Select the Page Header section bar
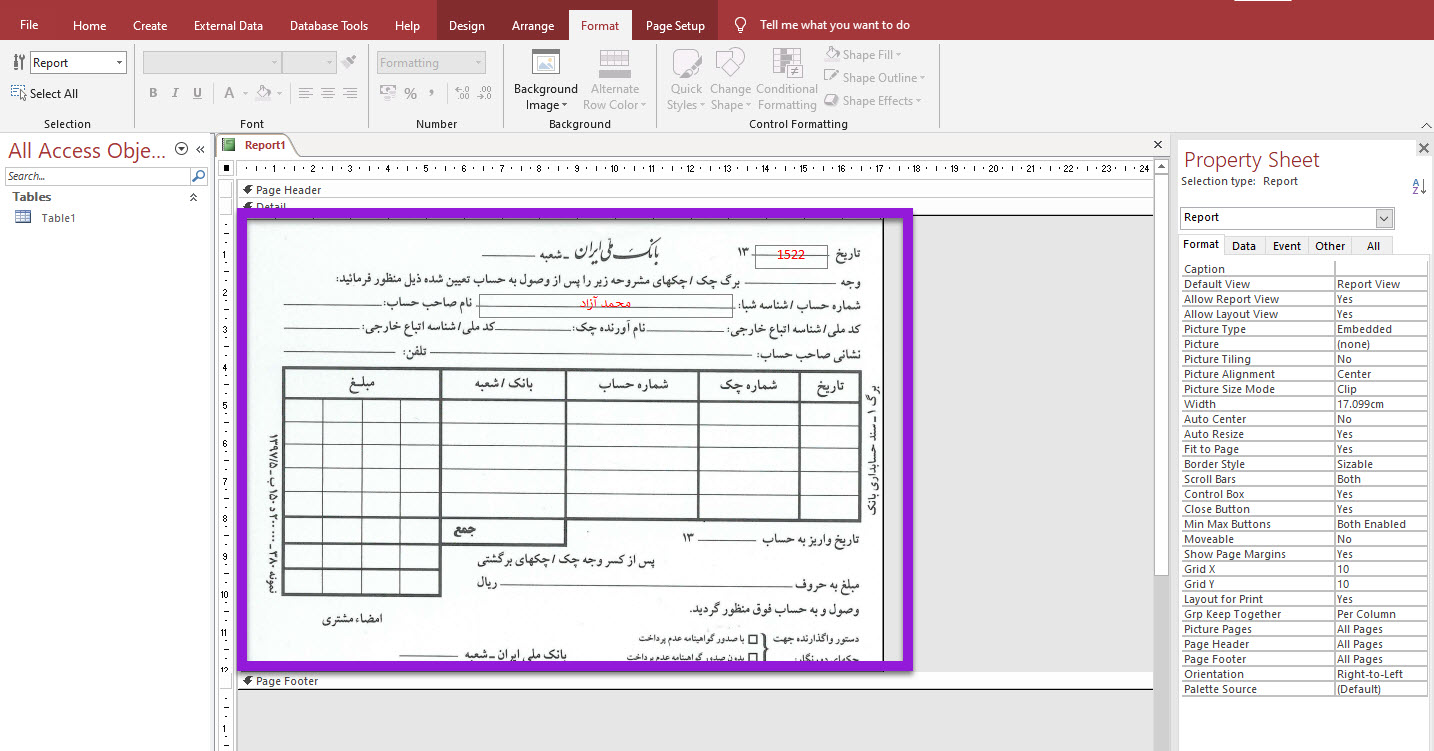This screenshot has width=1434, height=751. click(x=695, y=190)
